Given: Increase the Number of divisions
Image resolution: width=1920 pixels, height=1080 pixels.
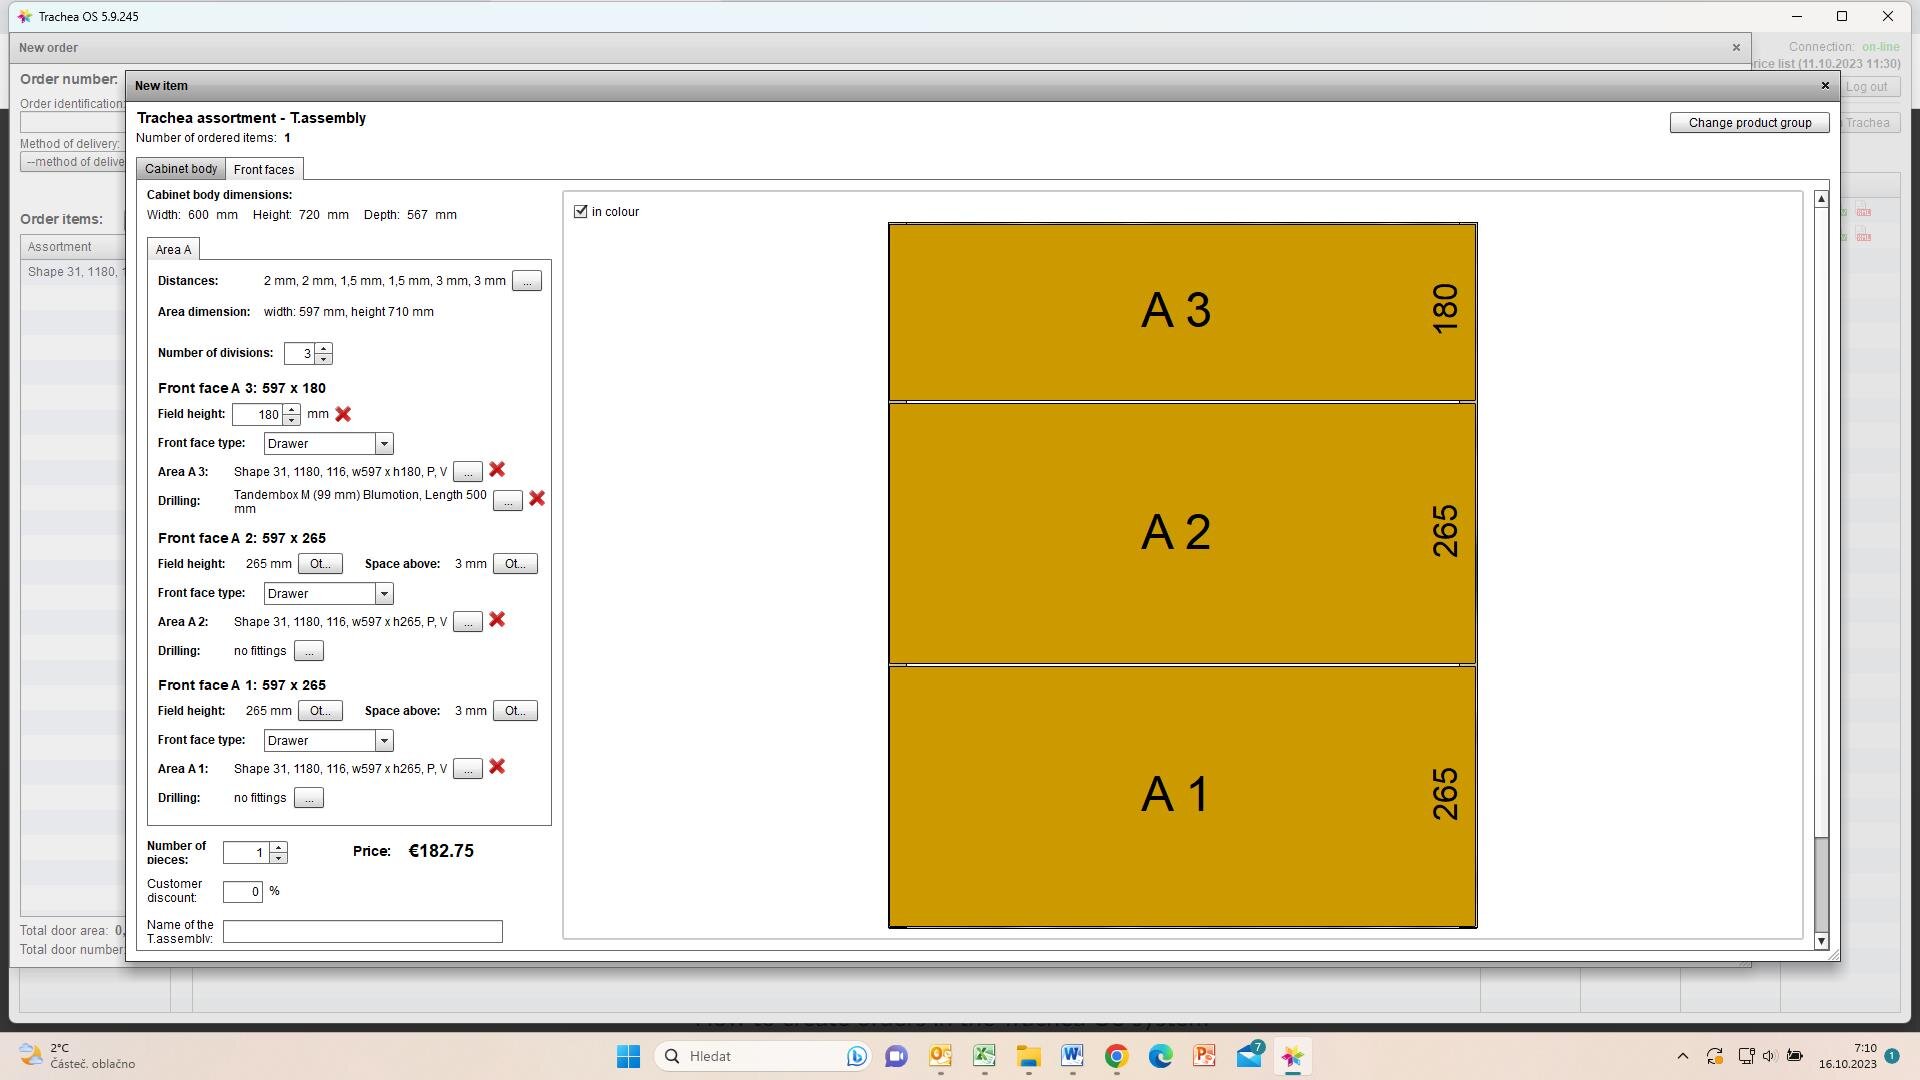Looking at the screenshot, I should (x=323, y=348).
